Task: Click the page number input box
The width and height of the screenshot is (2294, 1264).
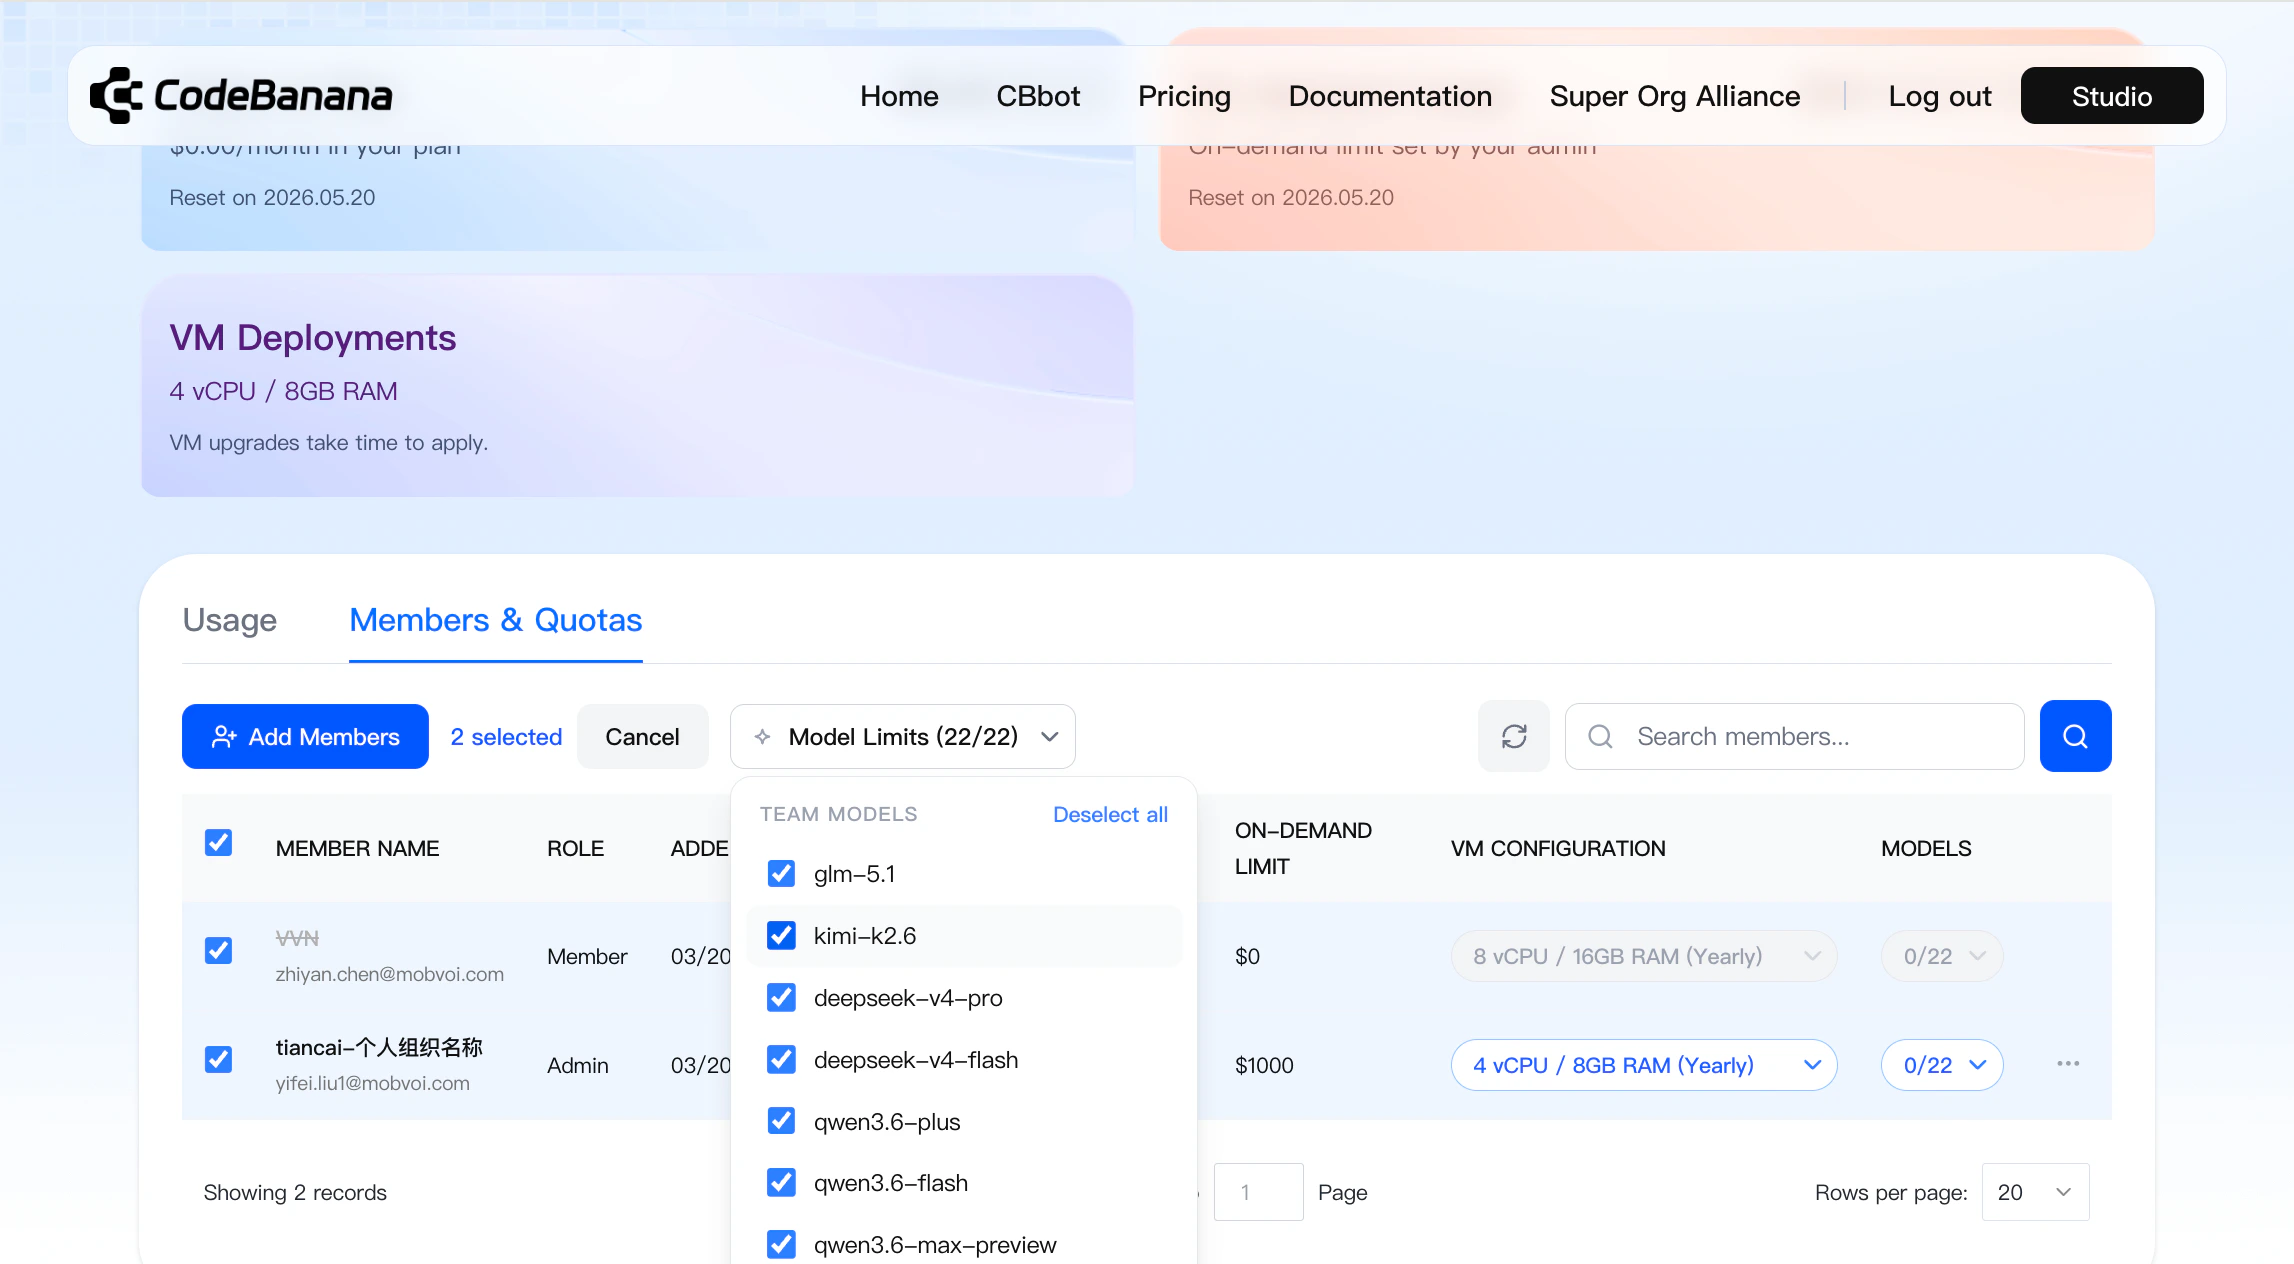Action: 1258,1192
